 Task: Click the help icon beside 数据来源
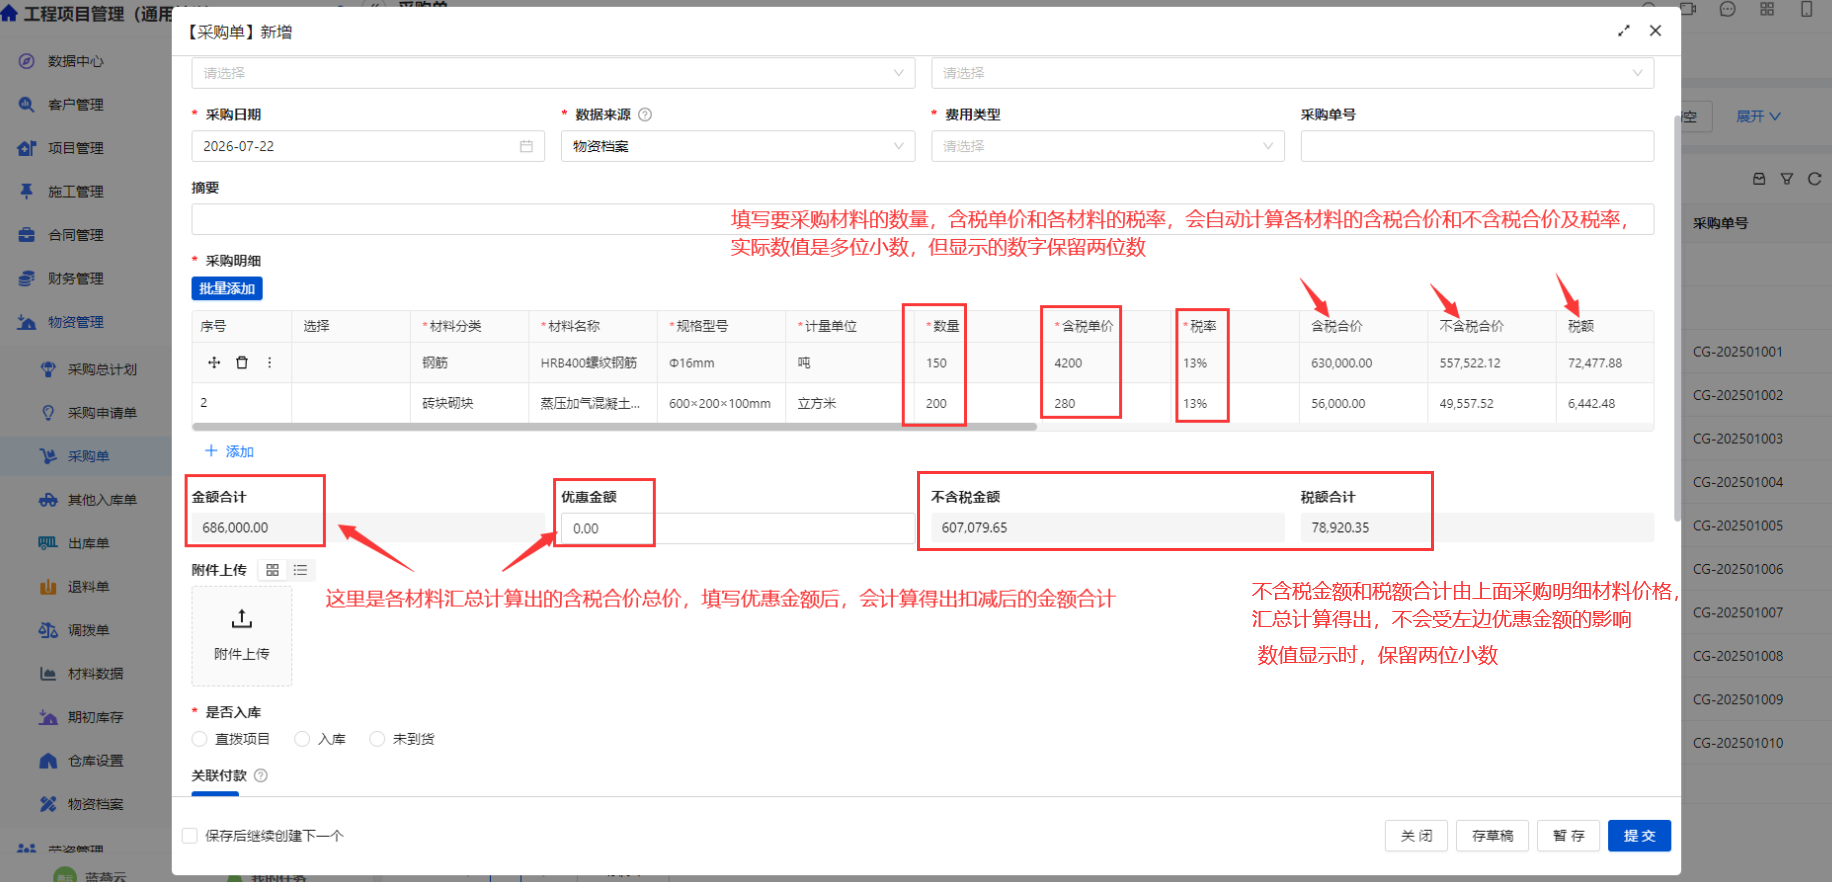tap(645, 115)
